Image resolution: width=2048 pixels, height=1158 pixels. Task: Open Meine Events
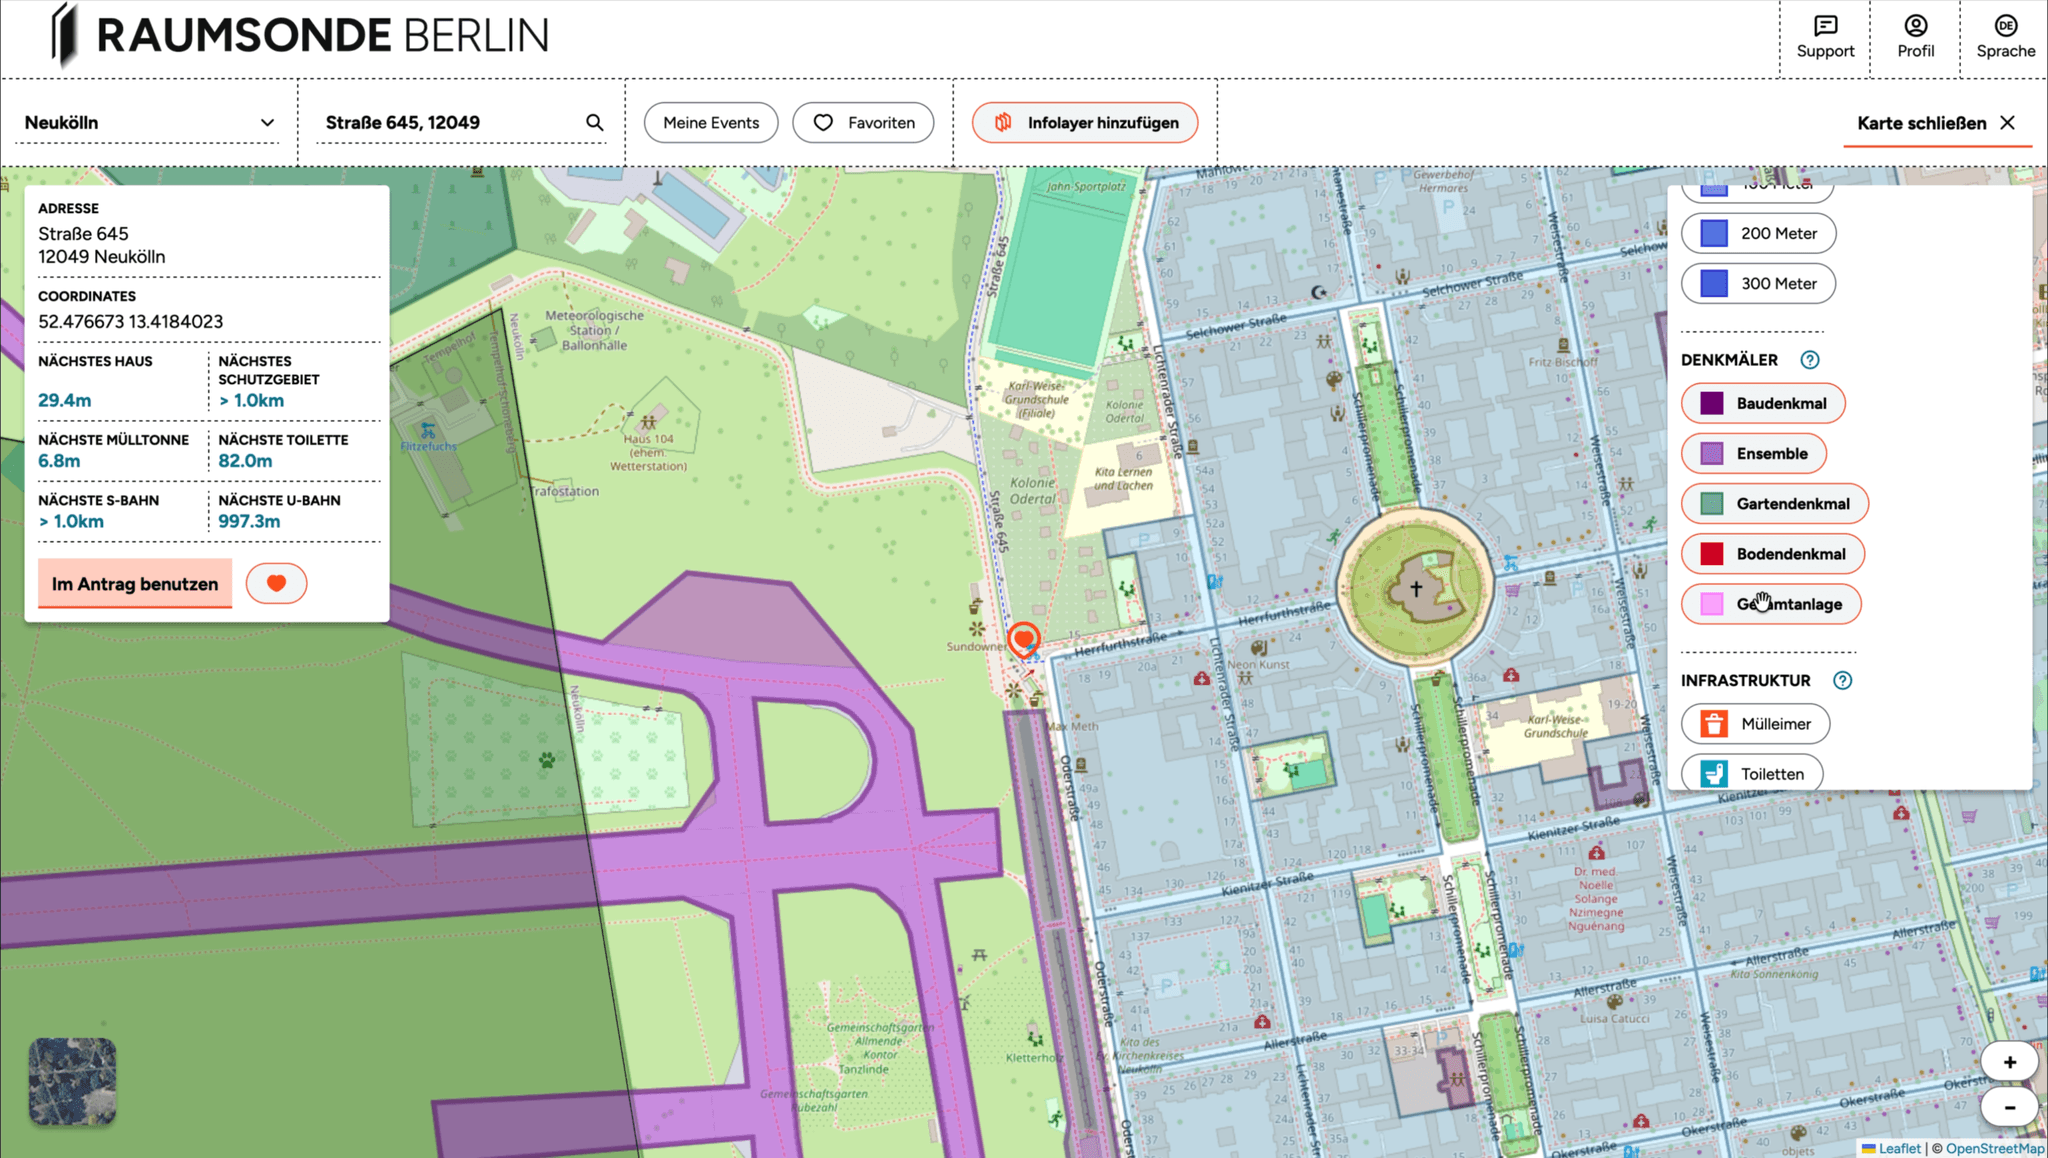click(711, 123)
